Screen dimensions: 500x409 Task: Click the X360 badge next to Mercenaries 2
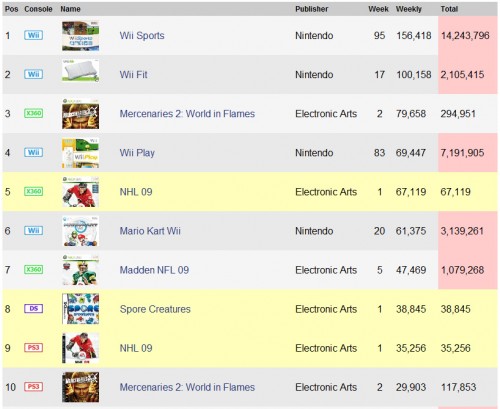tap(33, 113)
